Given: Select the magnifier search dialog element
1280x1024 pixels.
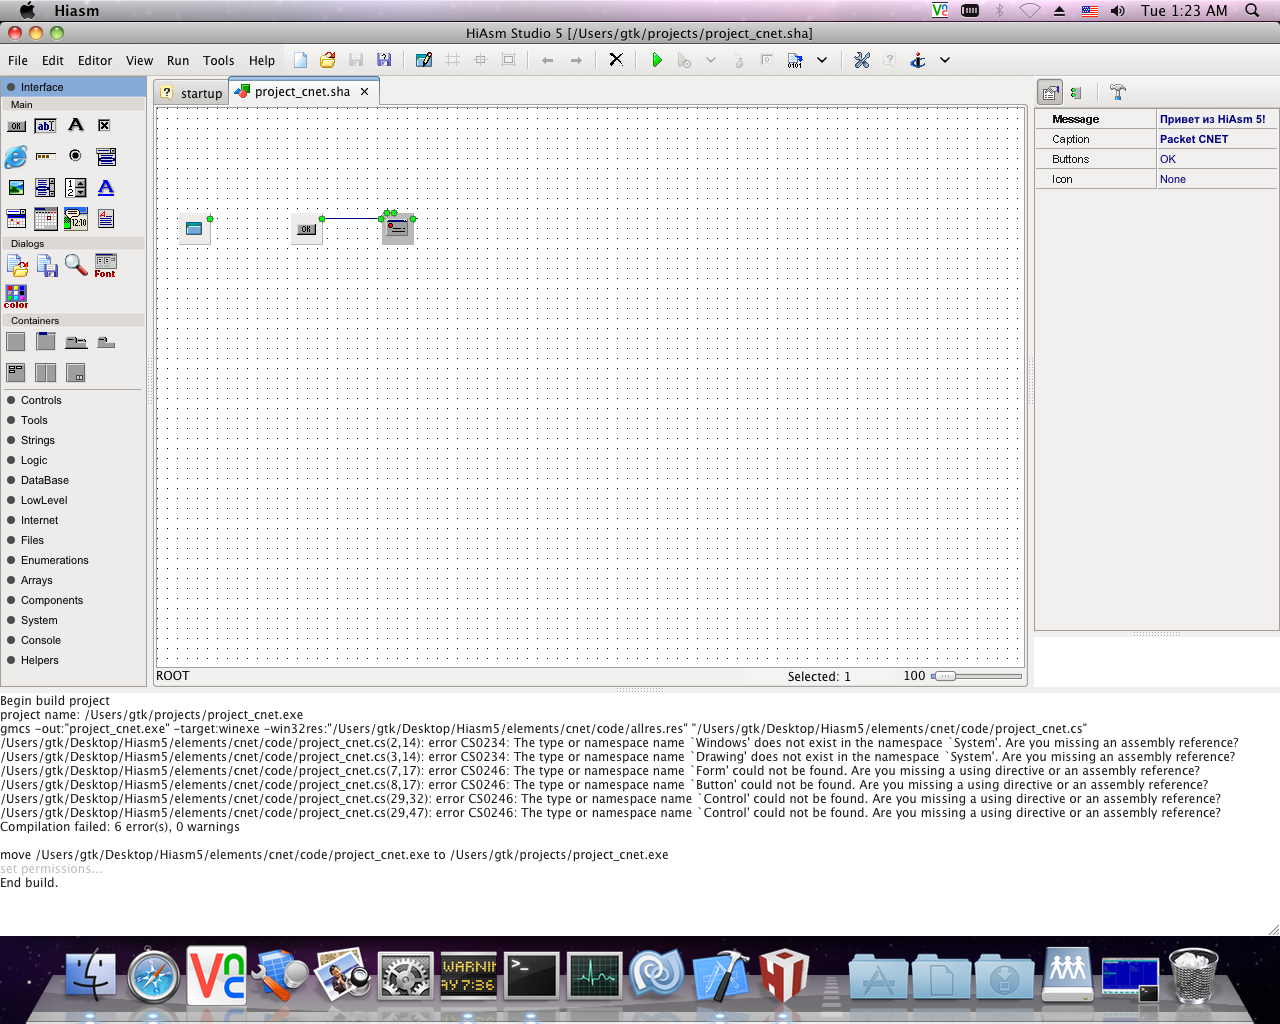Looking at the screenshot, I should pos(76,265).
